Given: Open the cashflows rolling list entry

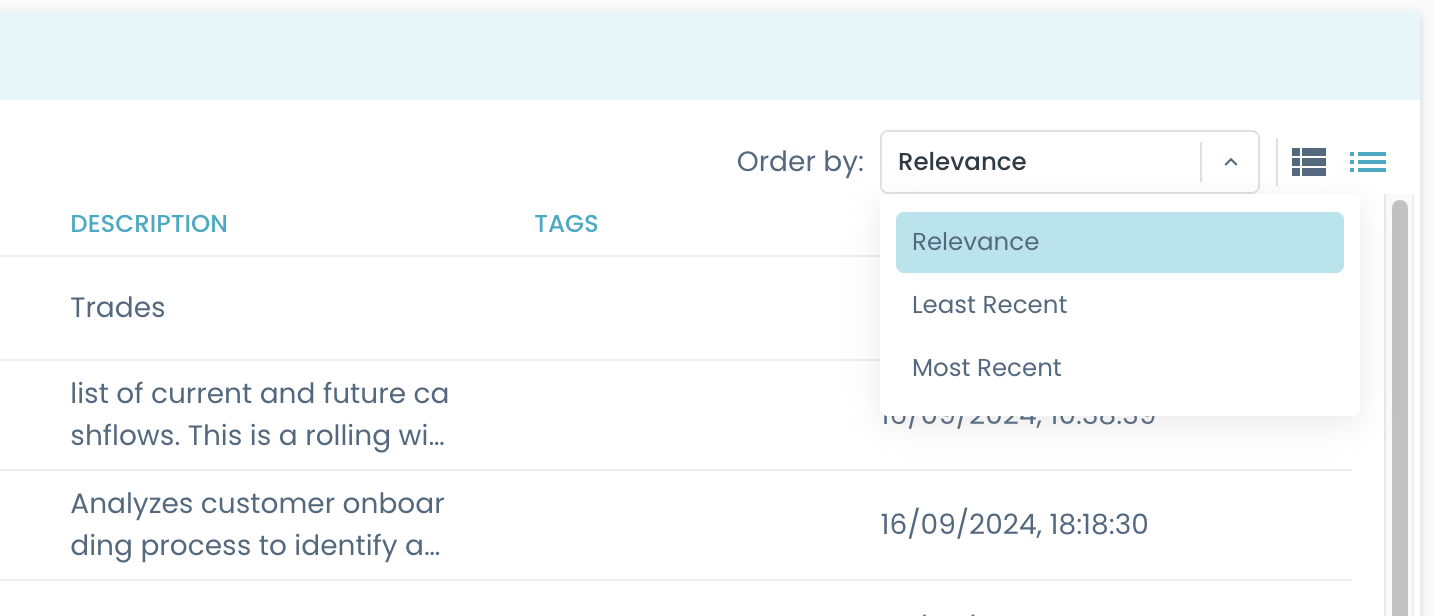Looking at the screenshot, I should 260,414.
